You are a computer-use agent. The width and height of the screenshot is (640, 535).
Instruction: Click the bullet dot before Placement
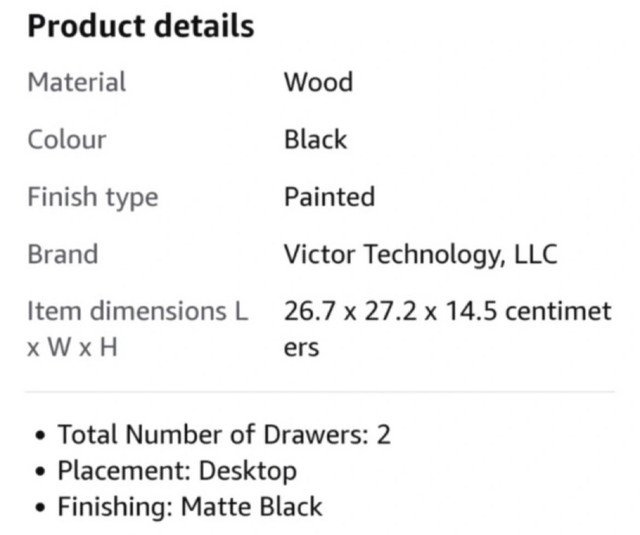point(40,472)
